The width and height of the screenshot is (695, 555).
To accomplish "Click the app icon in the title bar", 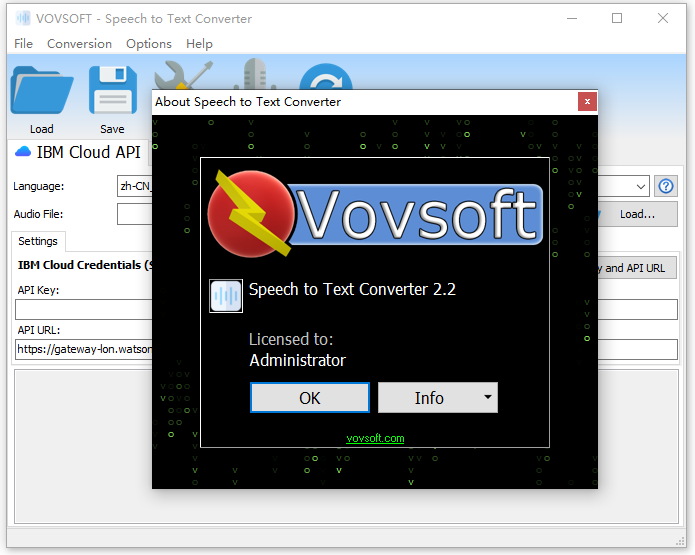I will coord(23,19).
